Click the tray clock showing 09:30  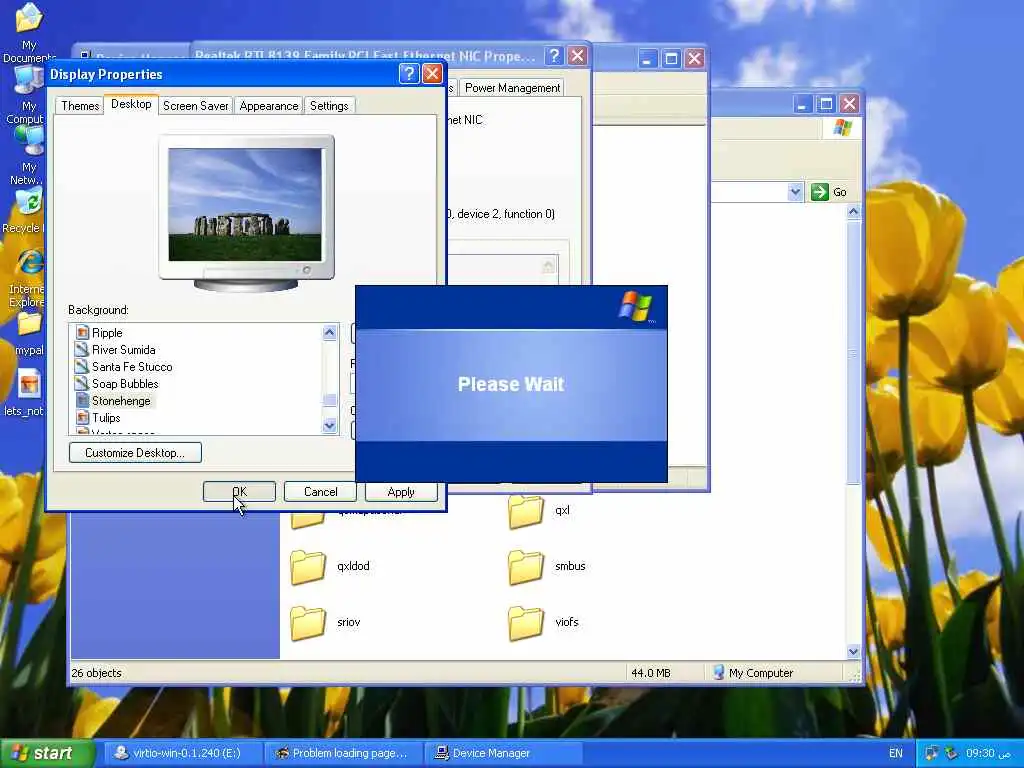989,753
